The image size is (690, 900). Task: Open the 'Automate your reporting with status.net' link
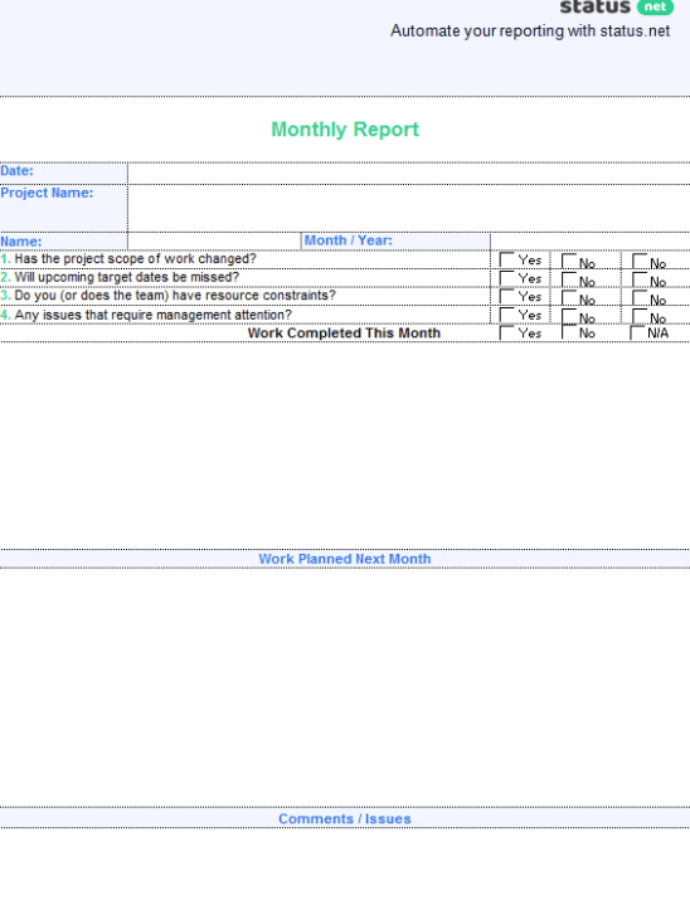pos(530,31)
